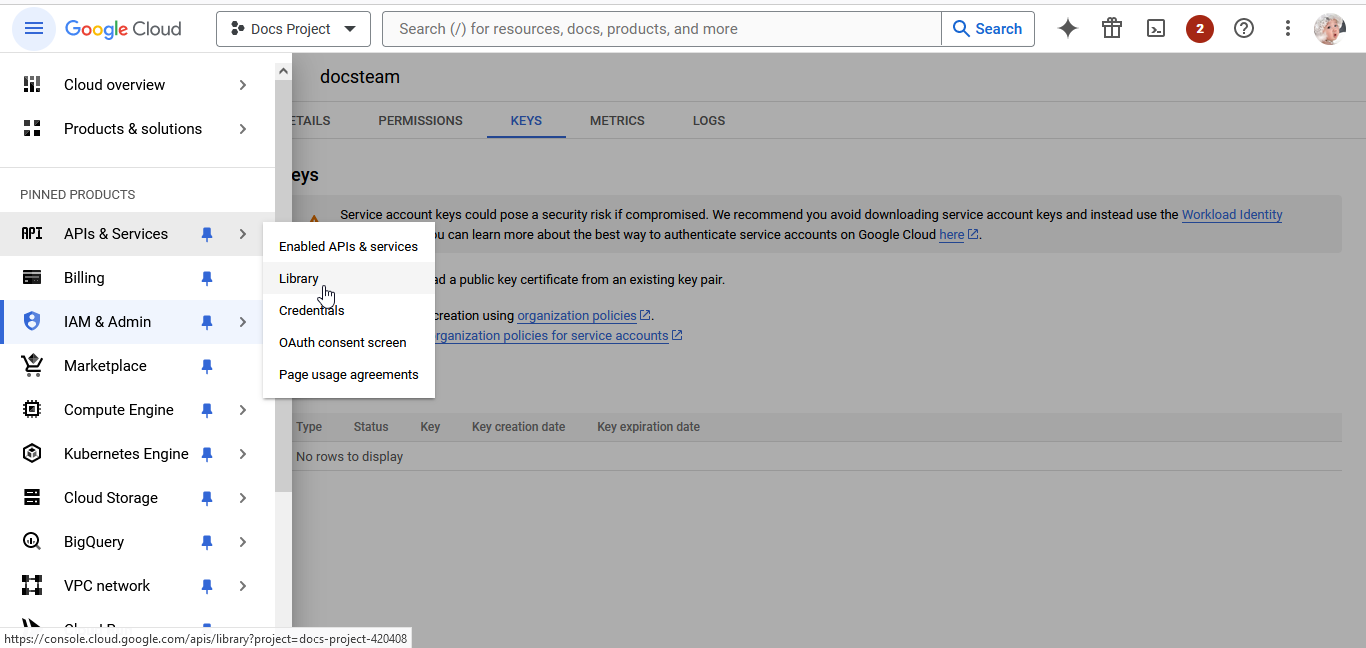Click the Cloud overview icon
Screen dimensions: 1366x648
click(32, 85)
